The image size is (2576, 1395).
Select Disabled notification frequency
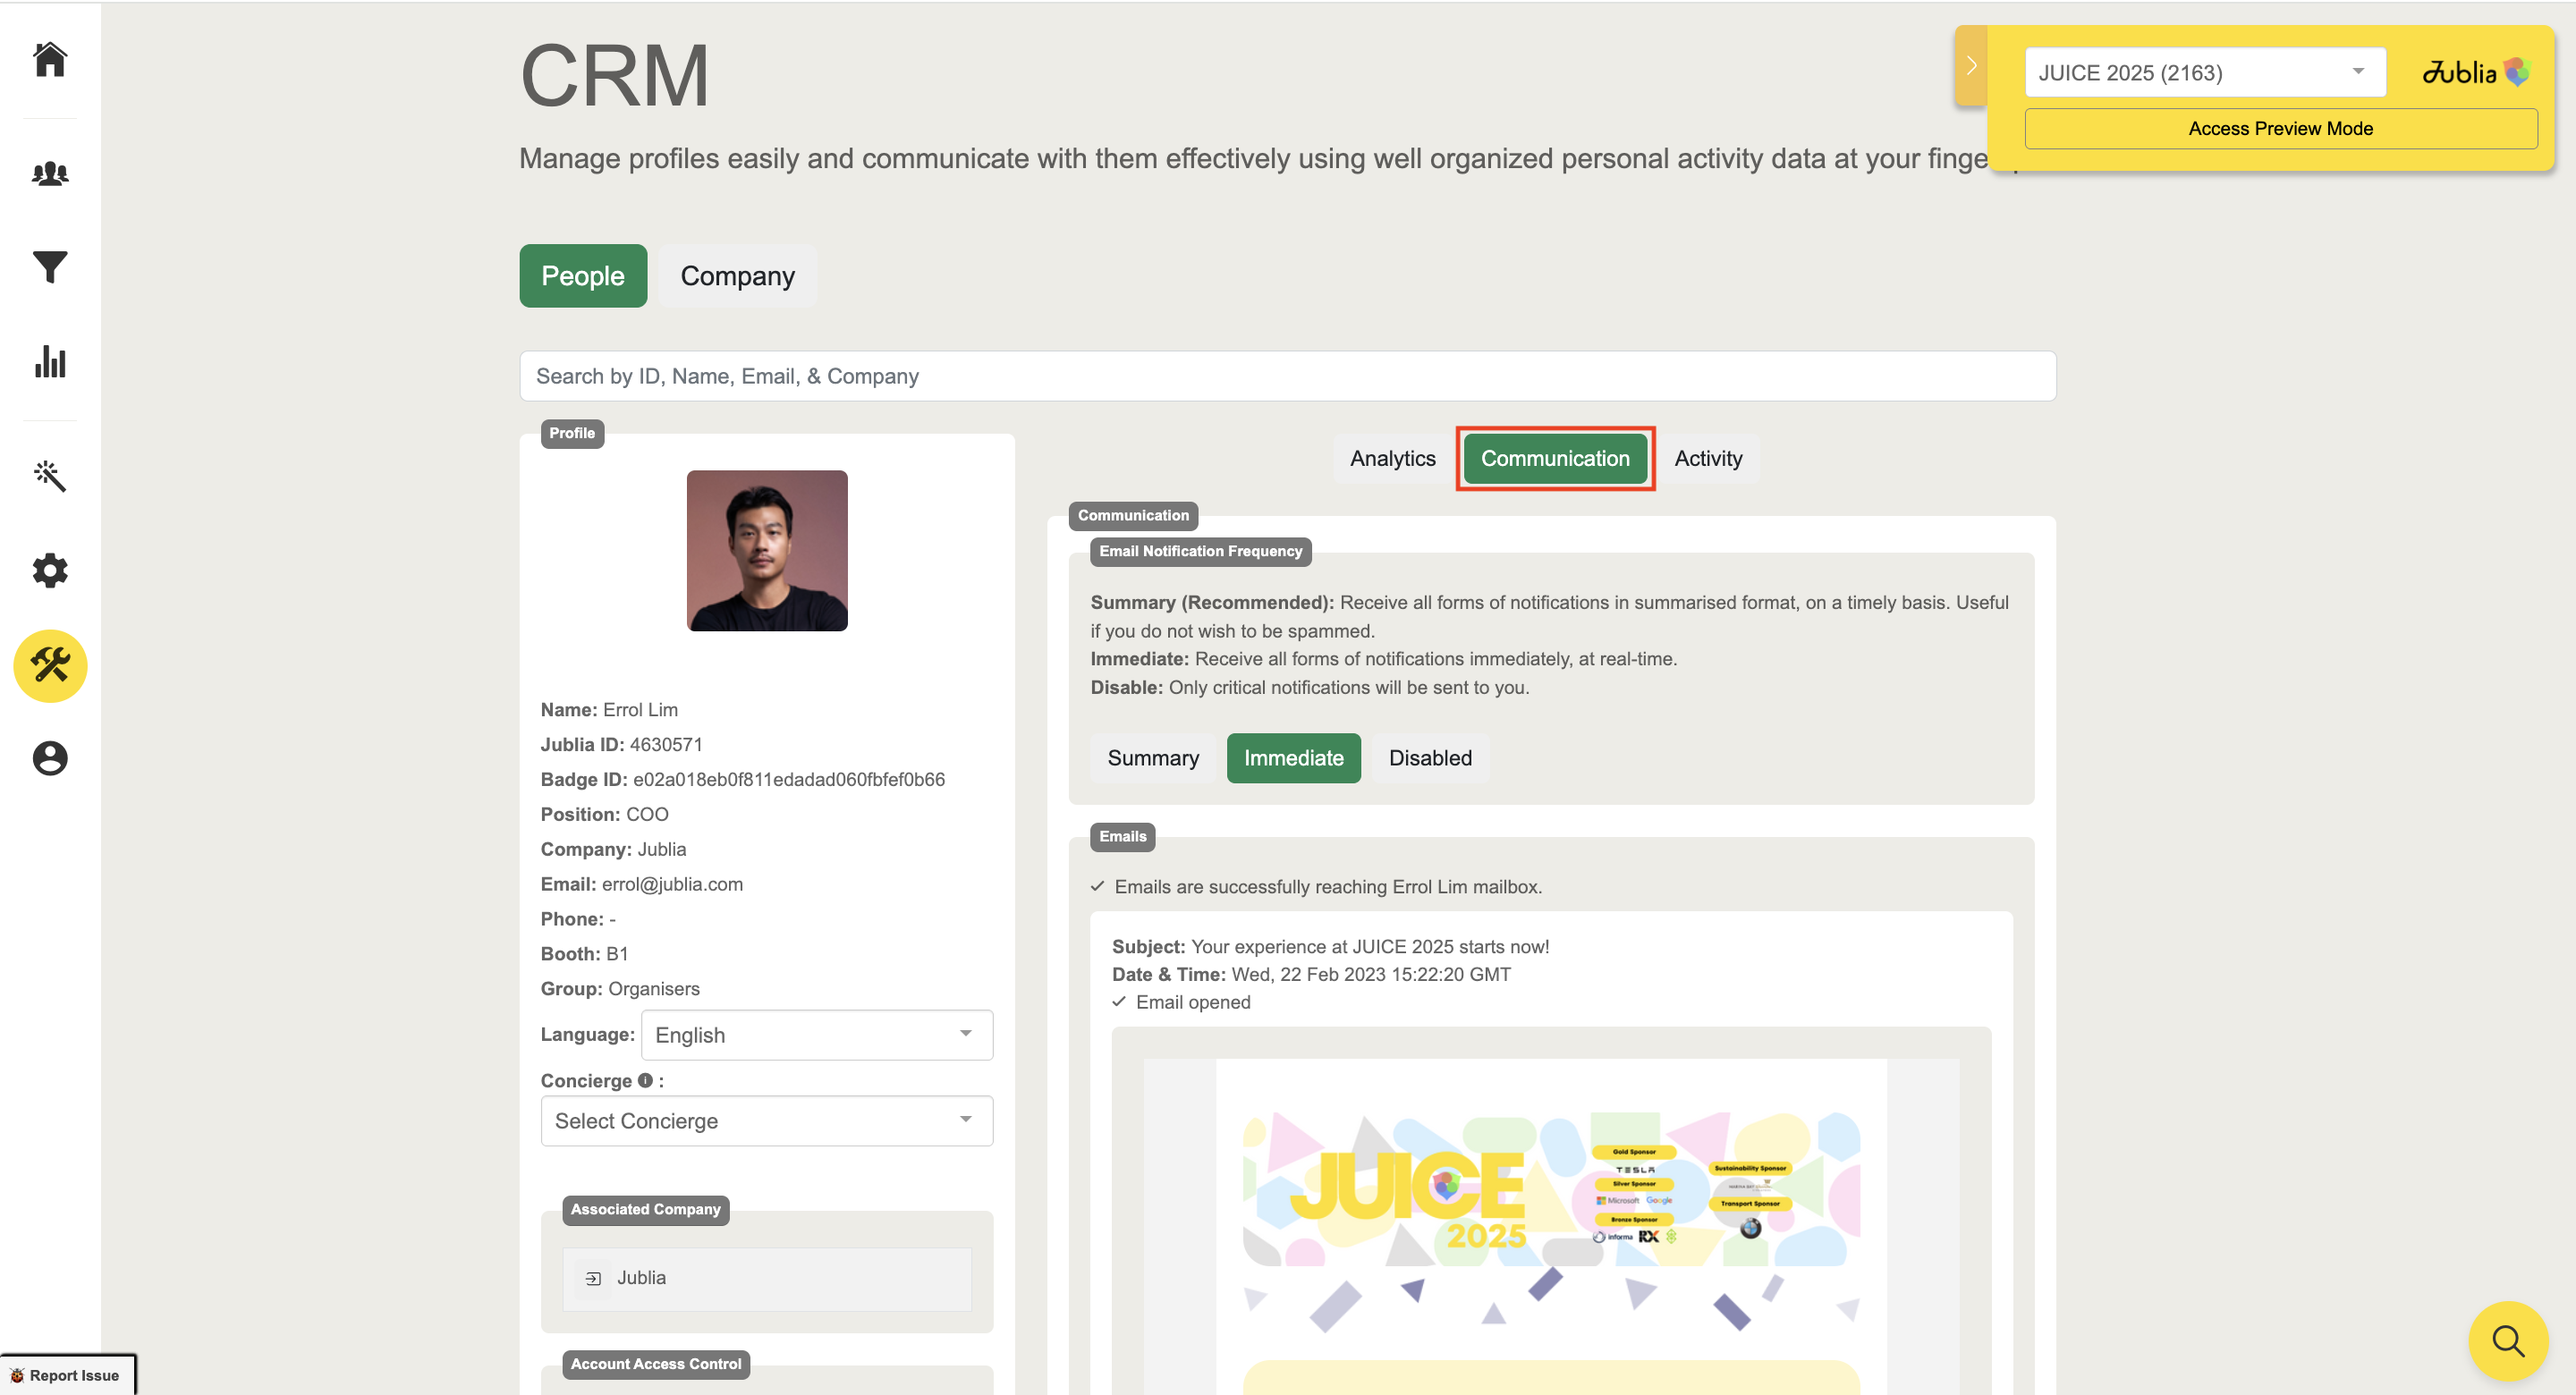(x=1429, y=758)
